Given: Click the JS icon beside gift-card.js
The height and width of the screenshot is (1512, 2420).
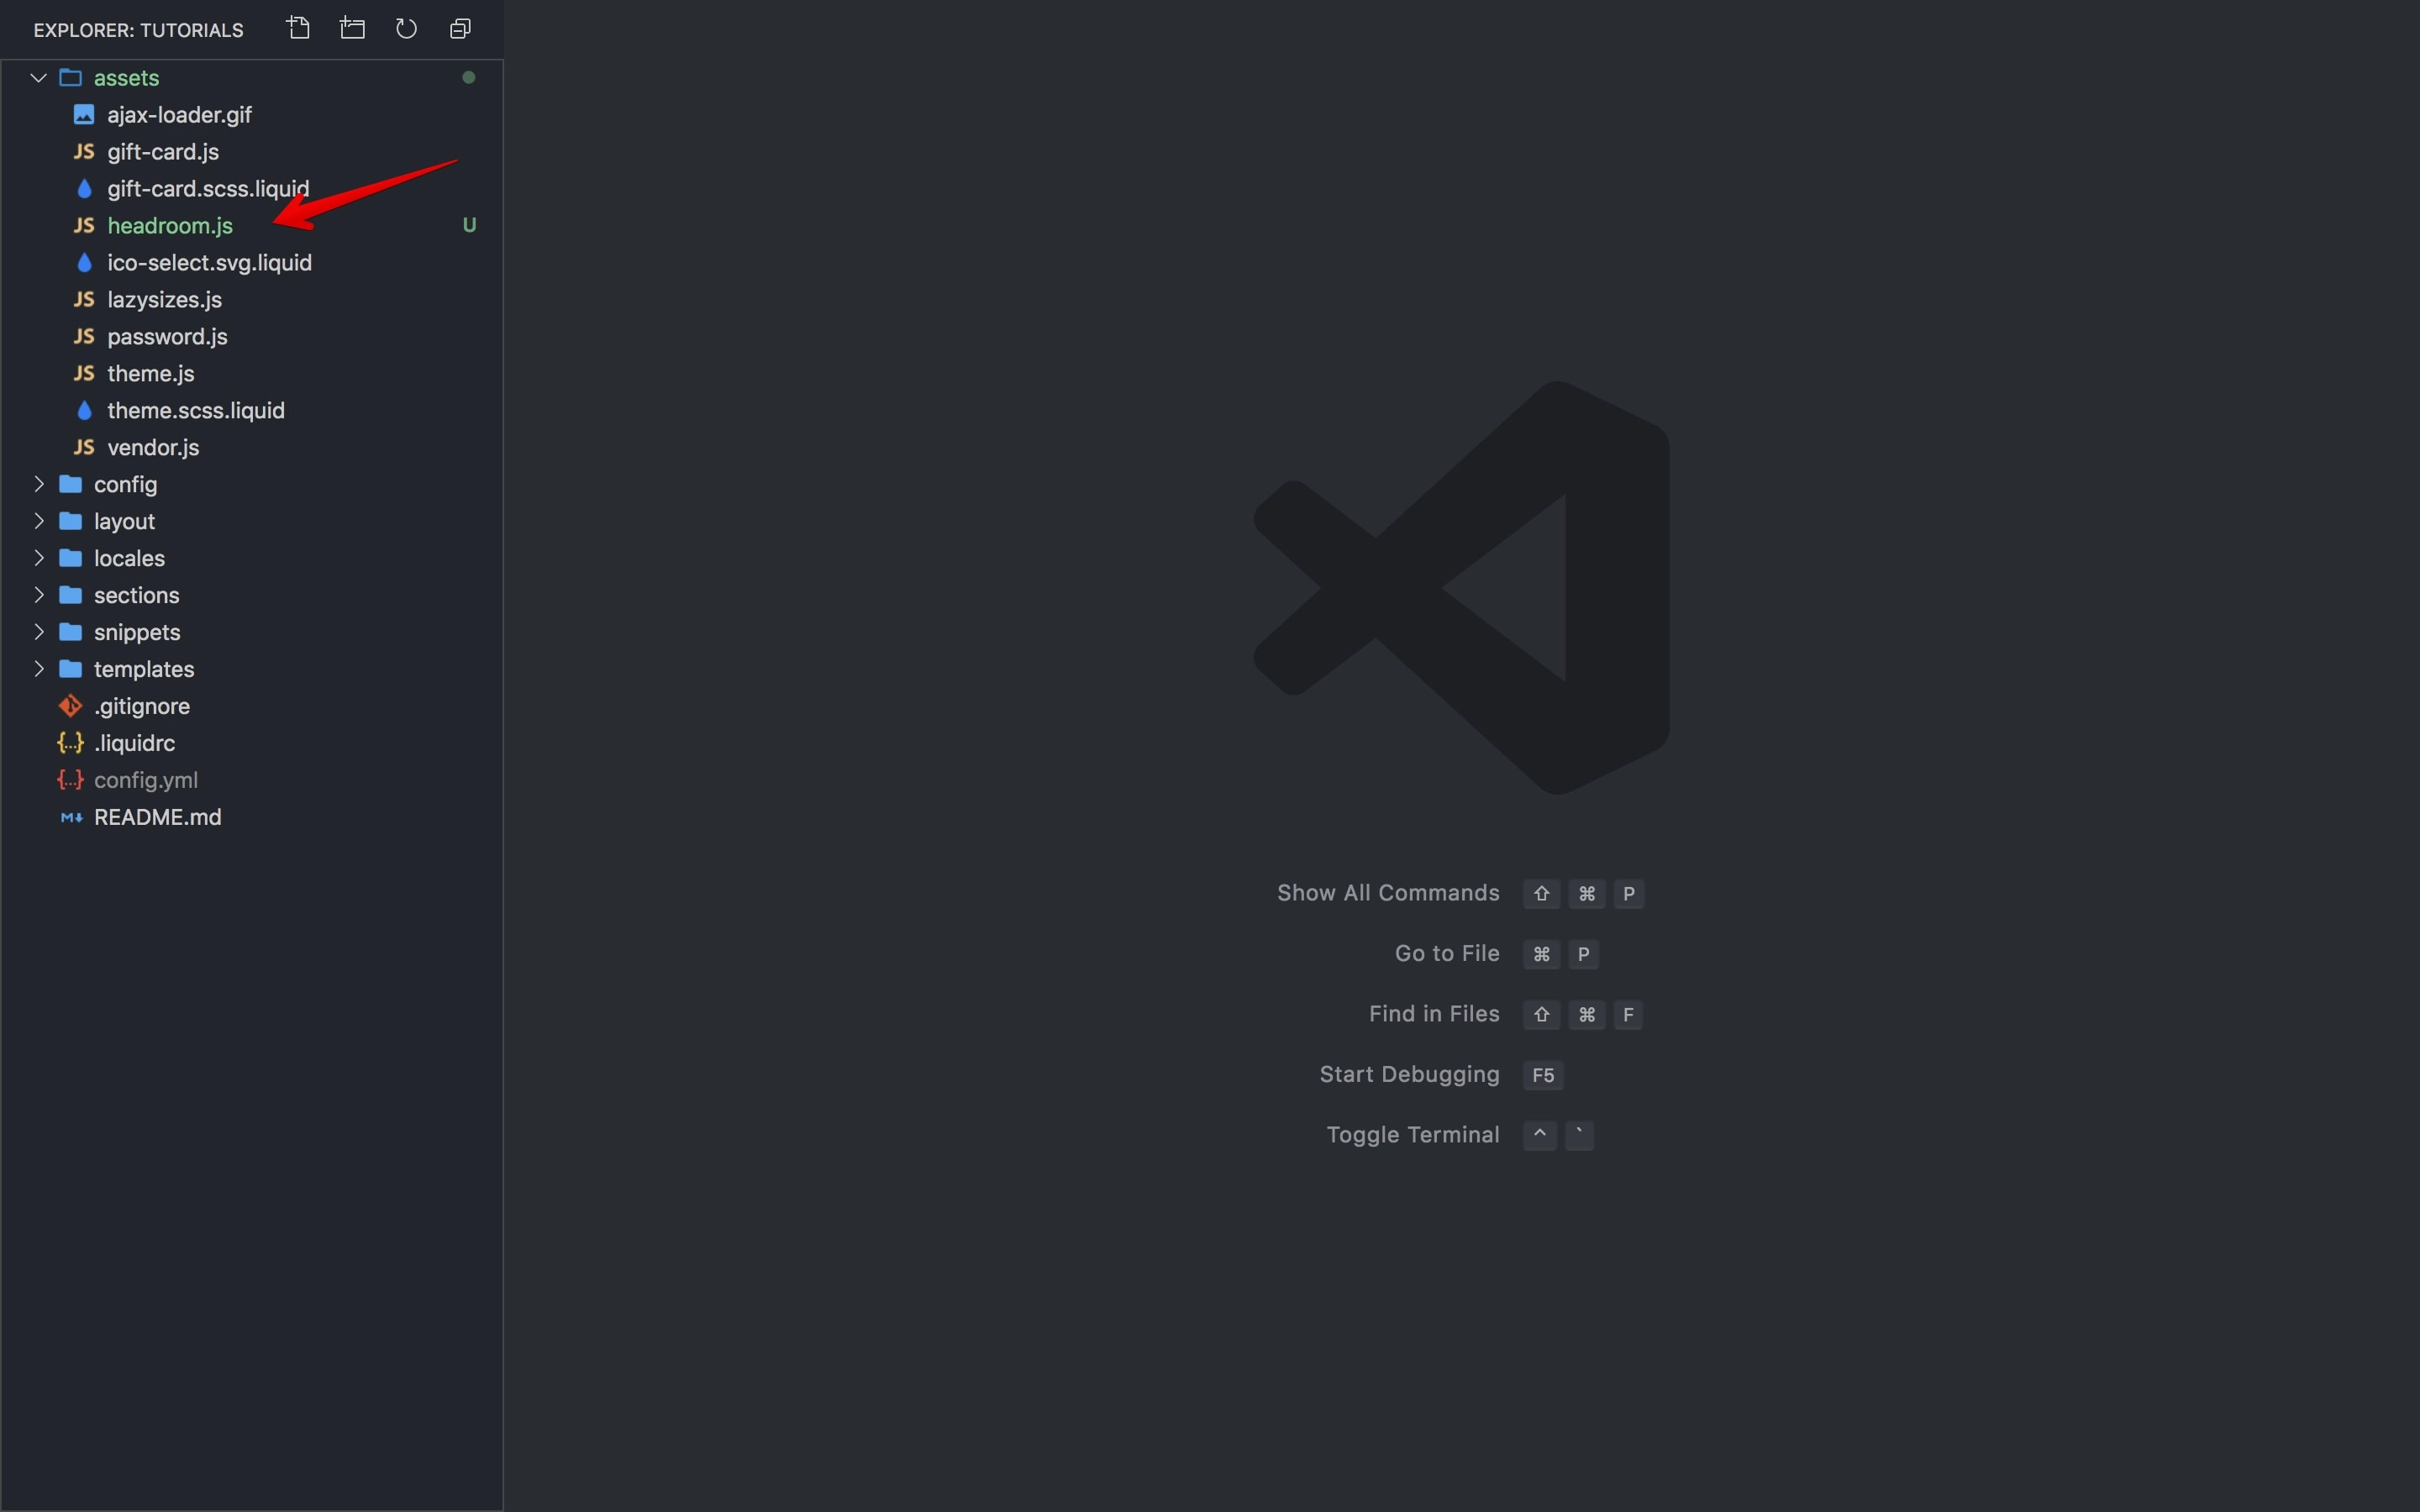Looking at the screenshot, I should pyautogui.click(x=84, y=152).
